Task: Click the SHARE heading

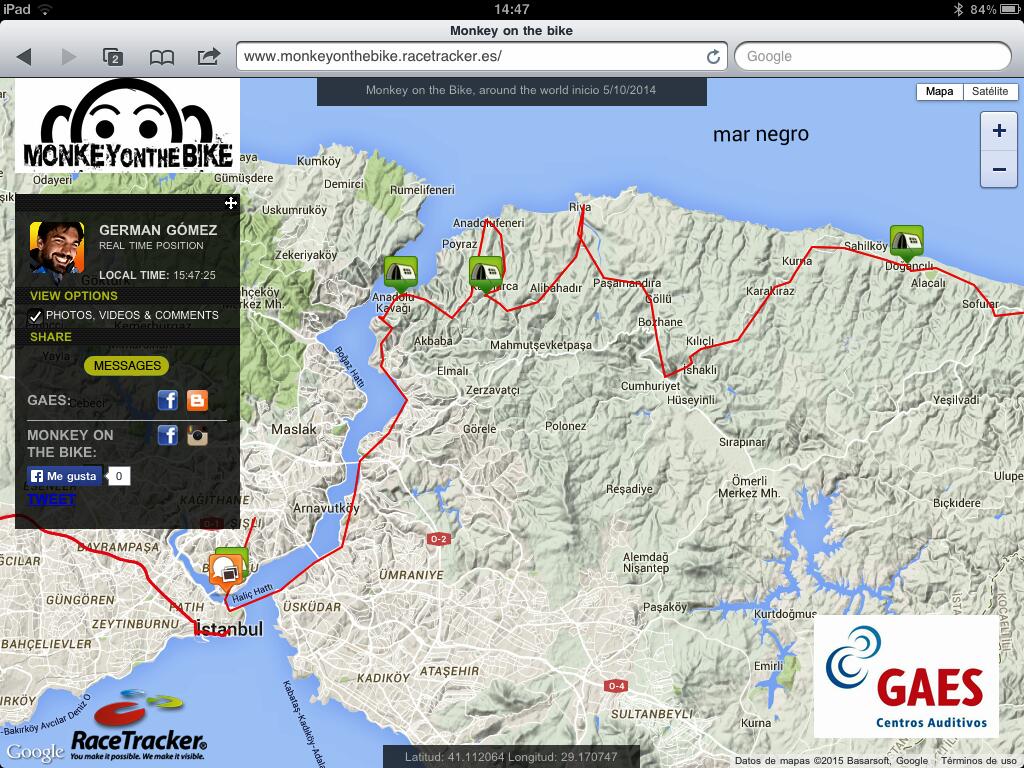Action: (x=51, y=337)
